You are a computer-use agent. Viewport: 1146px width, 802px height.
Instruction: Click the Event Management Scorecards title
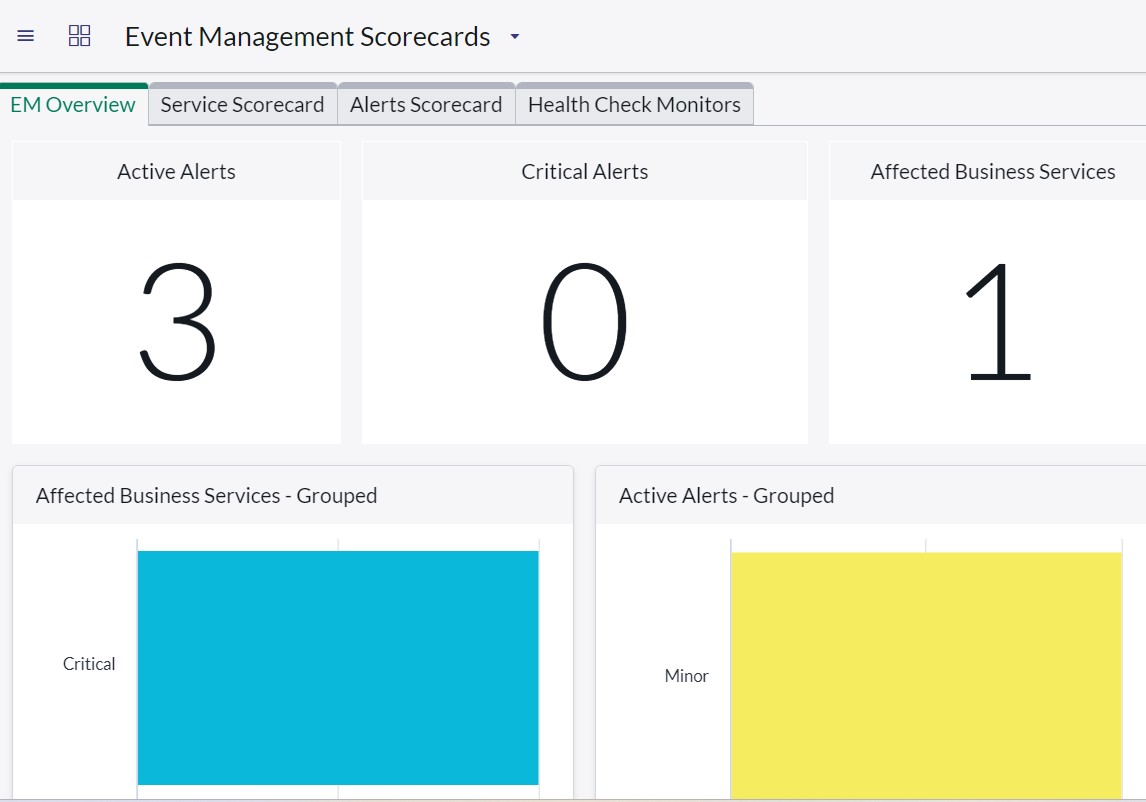click(x=307, y=36)
